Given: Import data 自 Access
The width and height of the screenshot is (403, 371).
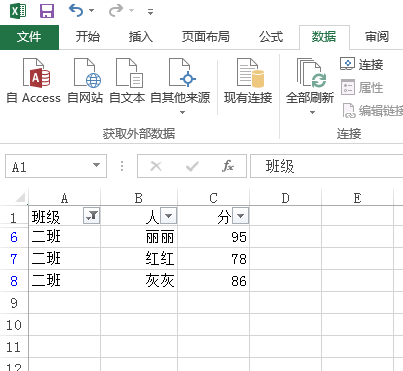Looking at the screenshot, I should click(34, 81).
